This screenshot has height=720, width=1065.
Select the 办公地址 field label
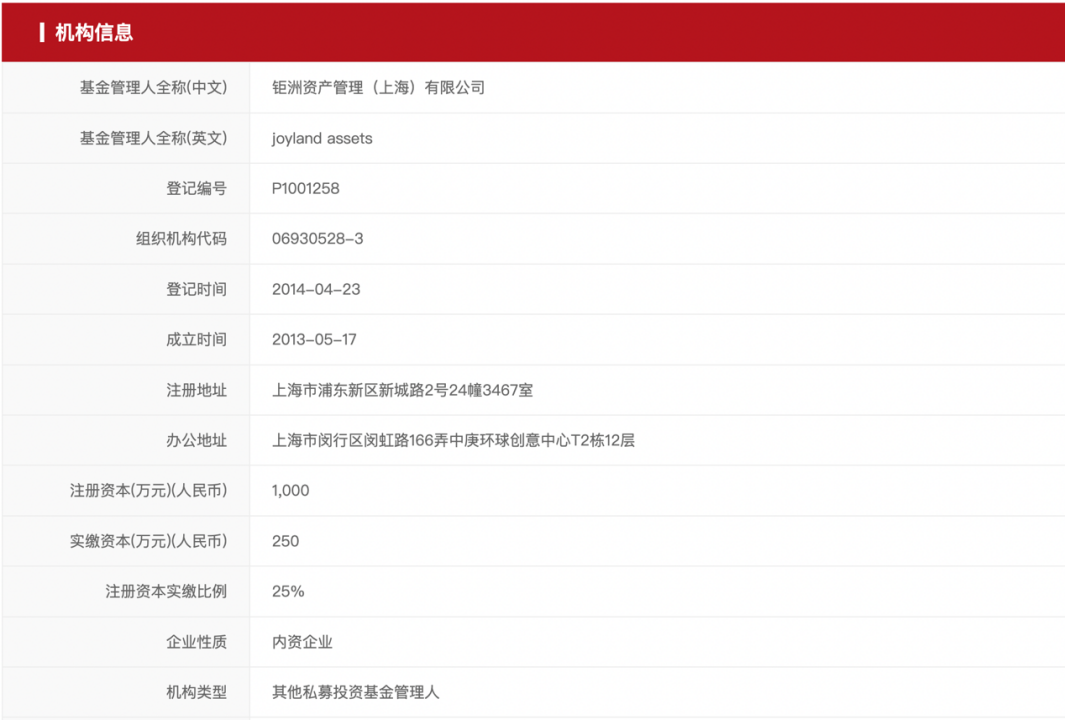pyautogui.click(x=196, y=441)
